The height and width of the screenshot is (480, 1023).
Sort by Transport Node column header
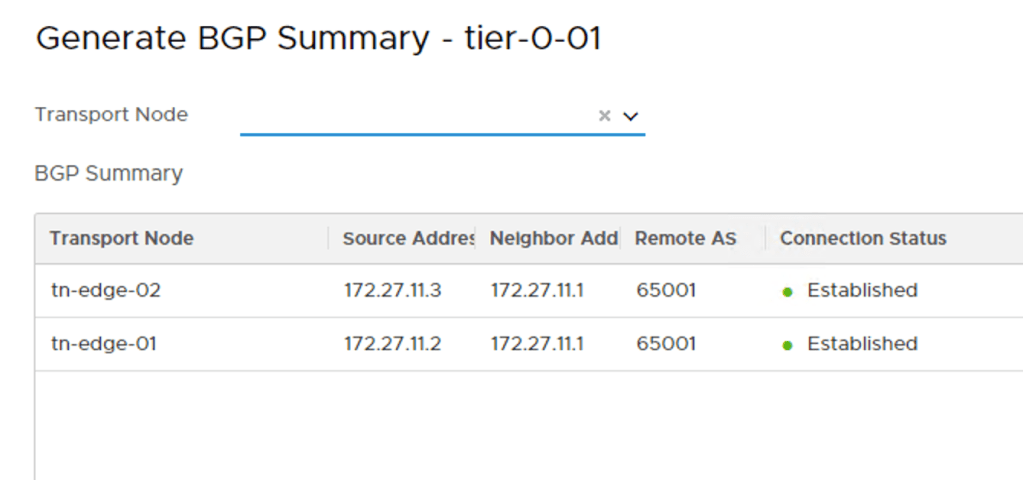pyautogui.click(x=122, y=238)
